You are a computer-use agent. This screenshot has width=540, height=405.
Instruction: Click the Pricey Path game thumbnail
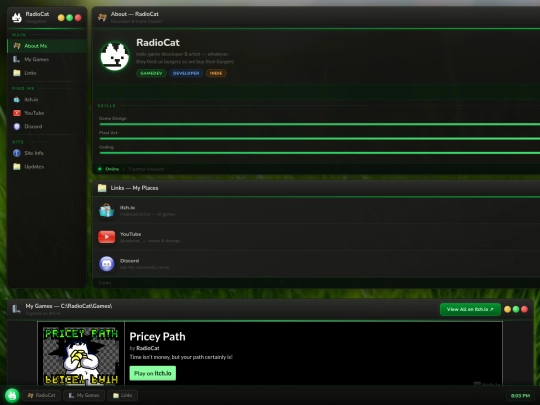(x=81, y=355)
